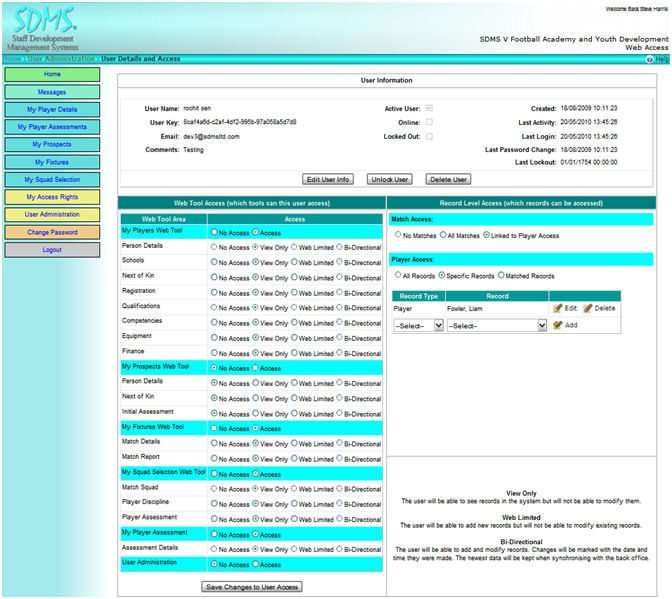Select Bi-Directional for Equipment

(339, 338)
